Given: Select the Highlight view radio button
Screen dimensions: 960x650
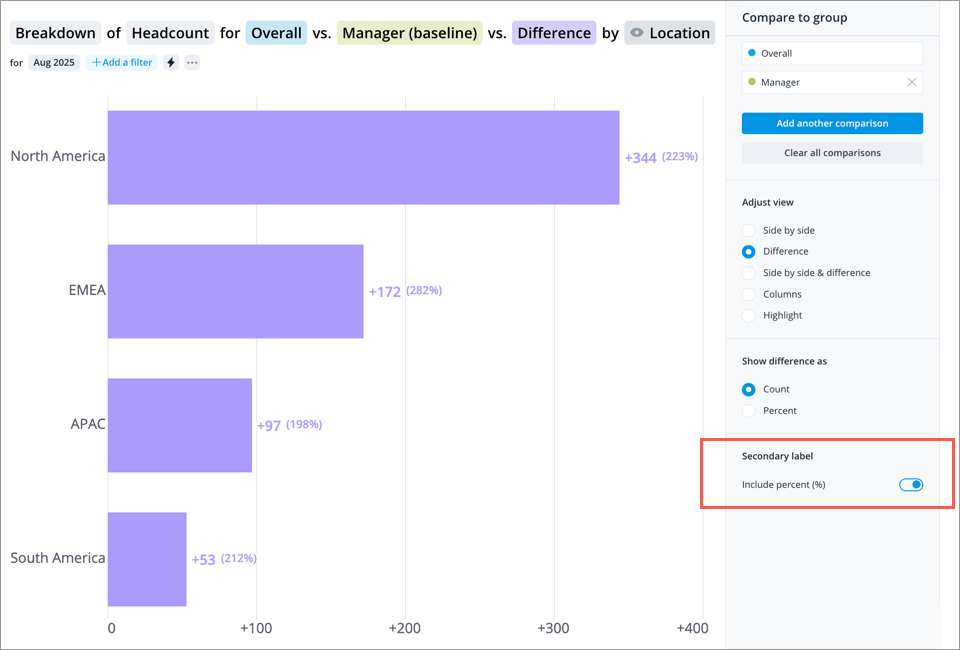Looking at the screenshot, I should click(x=749, y=315).
